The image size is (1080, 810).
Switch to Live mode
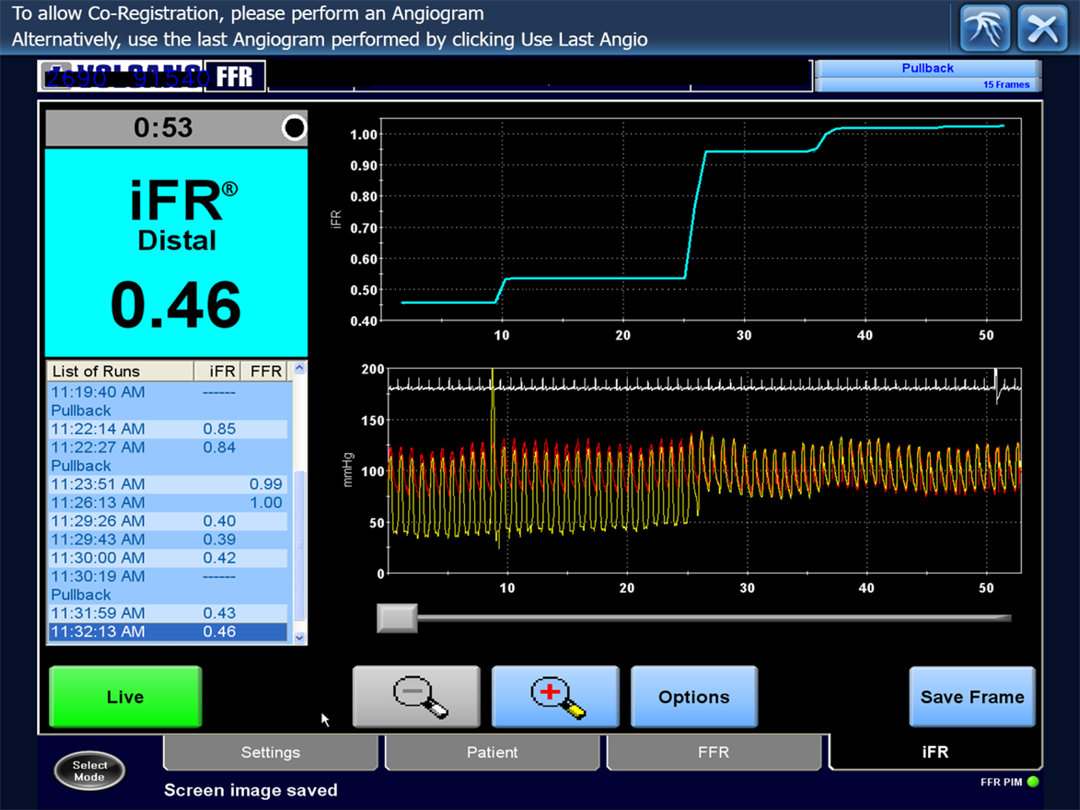coord(125,696)
